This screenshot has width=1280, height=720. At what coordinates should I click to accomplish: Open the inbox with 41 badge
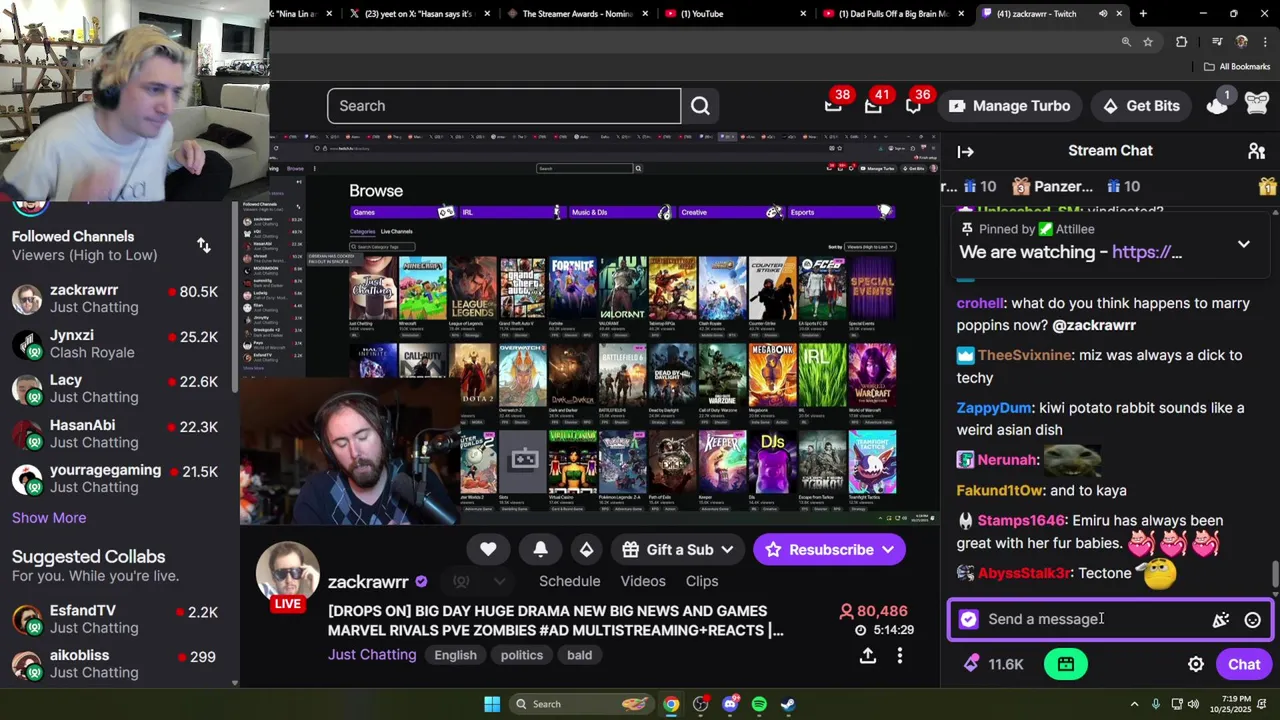click(873, 106)
